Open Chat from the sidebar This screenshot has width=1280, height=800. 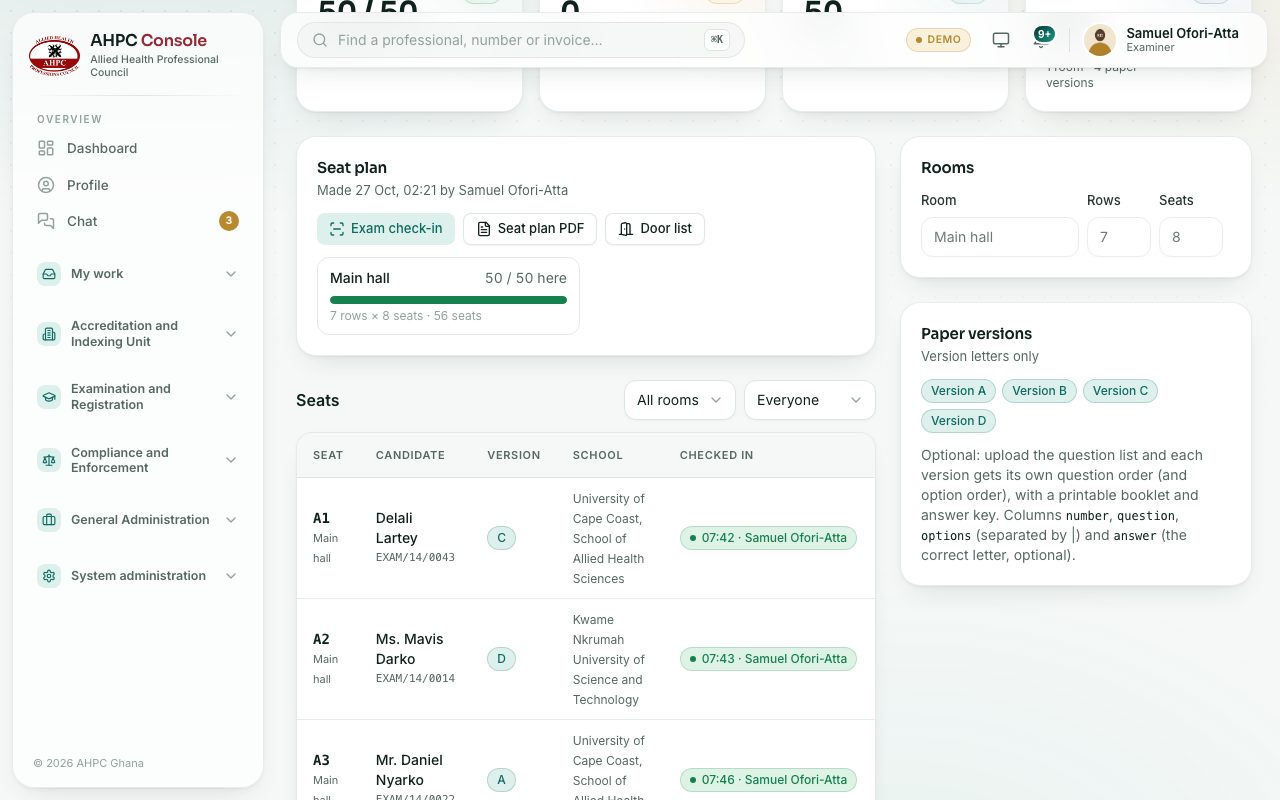tap(138, 221)
